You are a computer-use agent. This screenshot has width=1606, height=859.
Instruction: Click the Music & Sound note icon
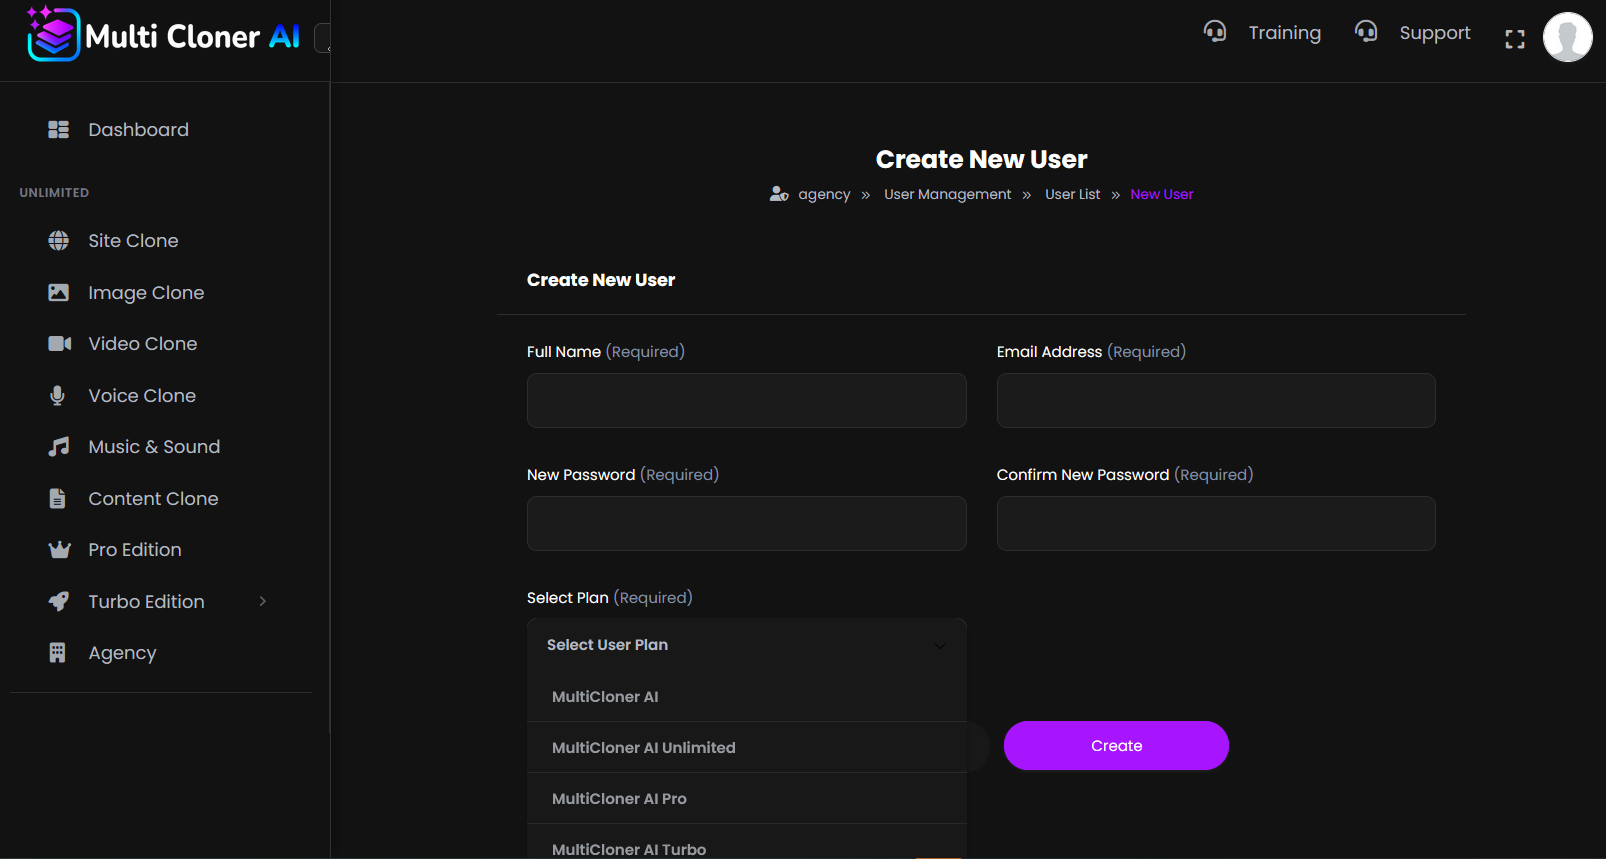click(x=59, y=447)
